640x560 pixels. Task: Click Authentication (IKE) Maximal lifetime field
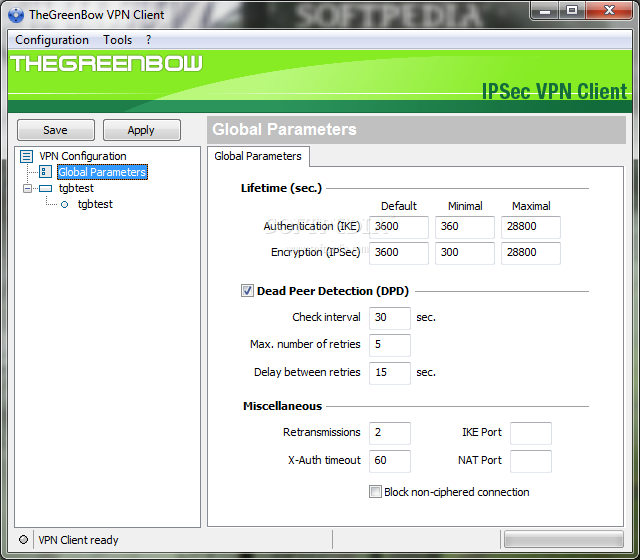coord(531,227)
